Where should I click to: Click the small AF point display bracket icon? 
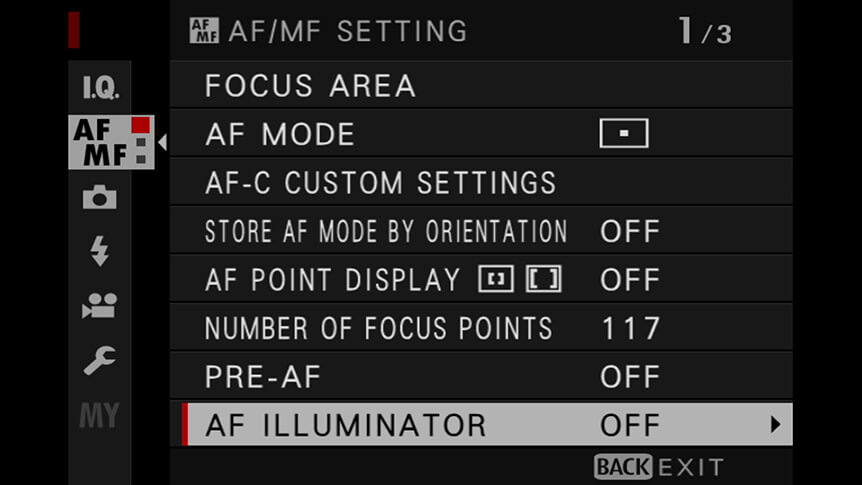[496, 279]
